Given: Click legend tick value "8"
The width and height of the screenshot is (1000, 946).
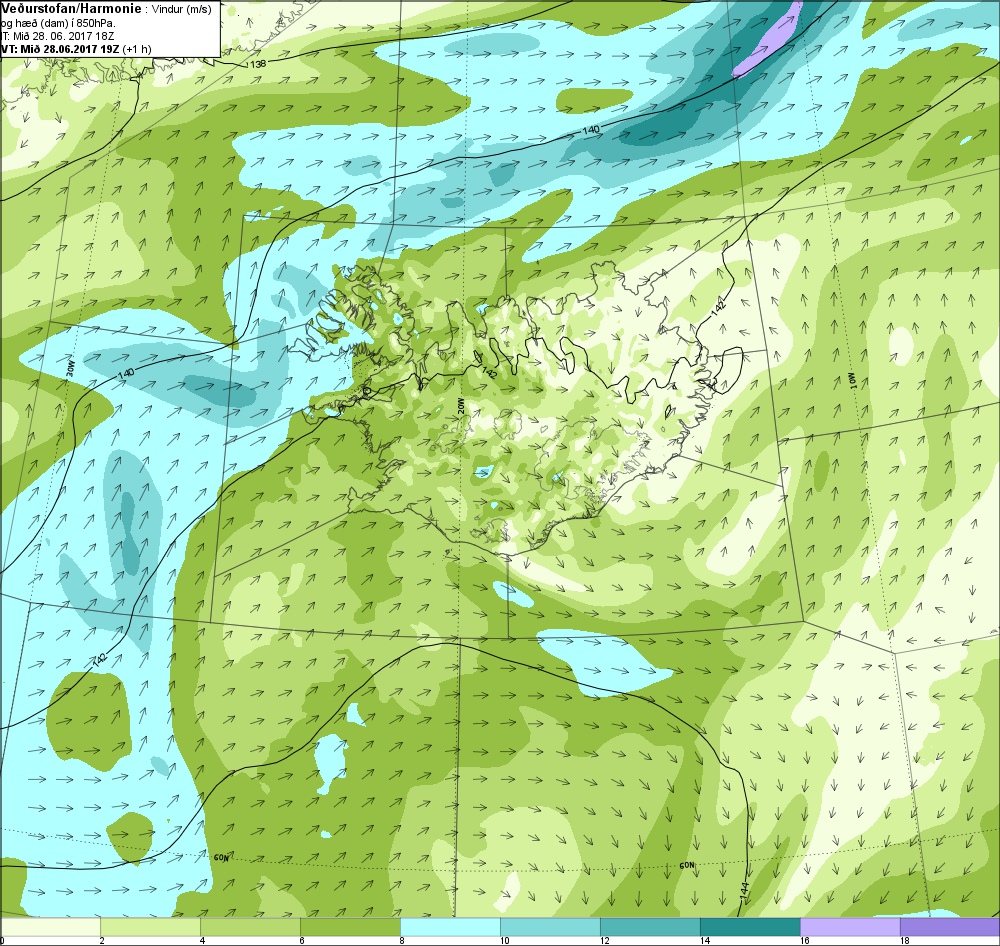Looking at the screenshot, I should (x=402, y=940).
